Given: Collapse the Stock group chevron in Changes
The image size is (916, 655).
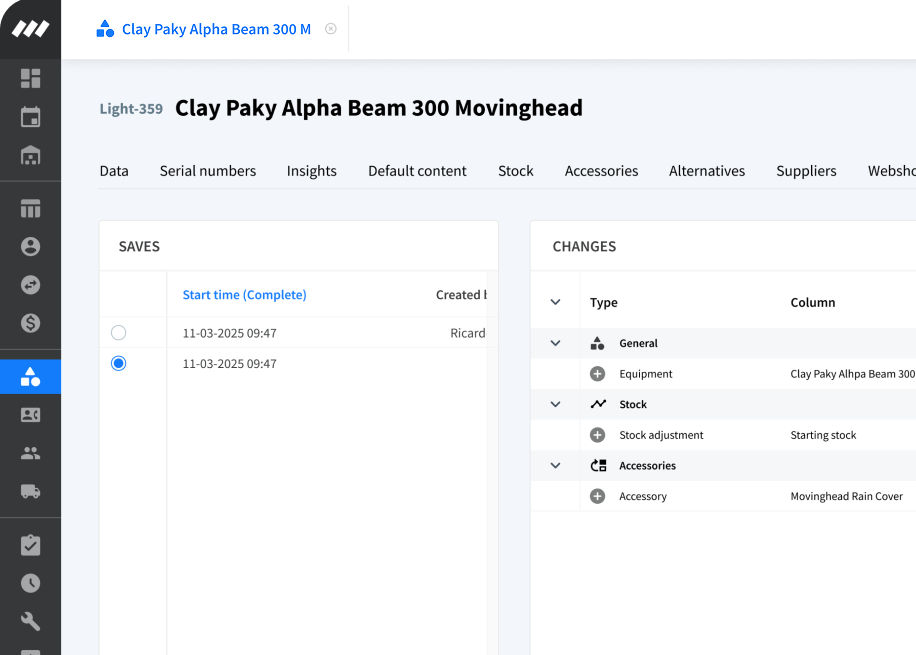Looking at the screenshot, I should (556, 404).
